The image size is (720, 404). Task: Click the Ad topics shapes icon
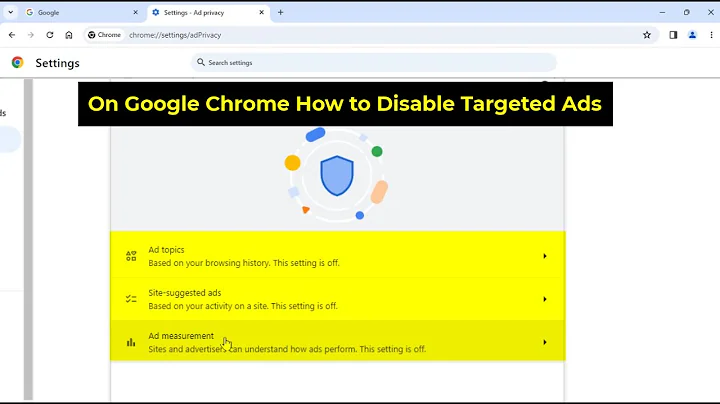click(x=131, y=256)
